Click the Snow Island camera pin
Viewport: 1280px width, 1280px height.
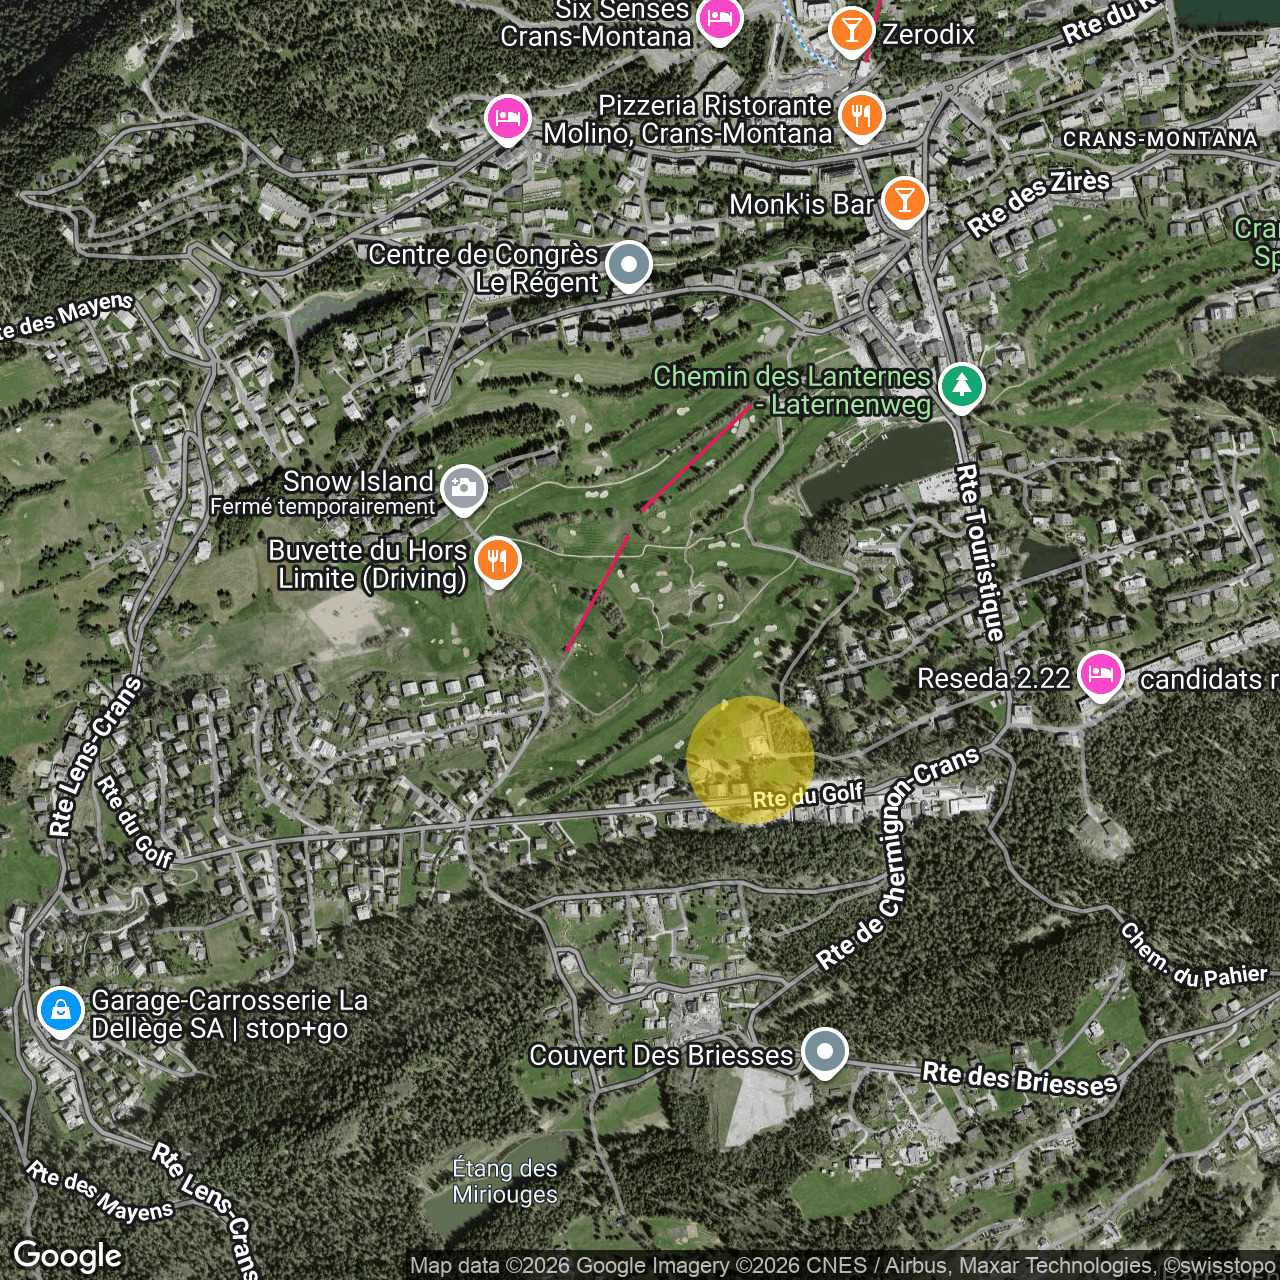(463, 489)
